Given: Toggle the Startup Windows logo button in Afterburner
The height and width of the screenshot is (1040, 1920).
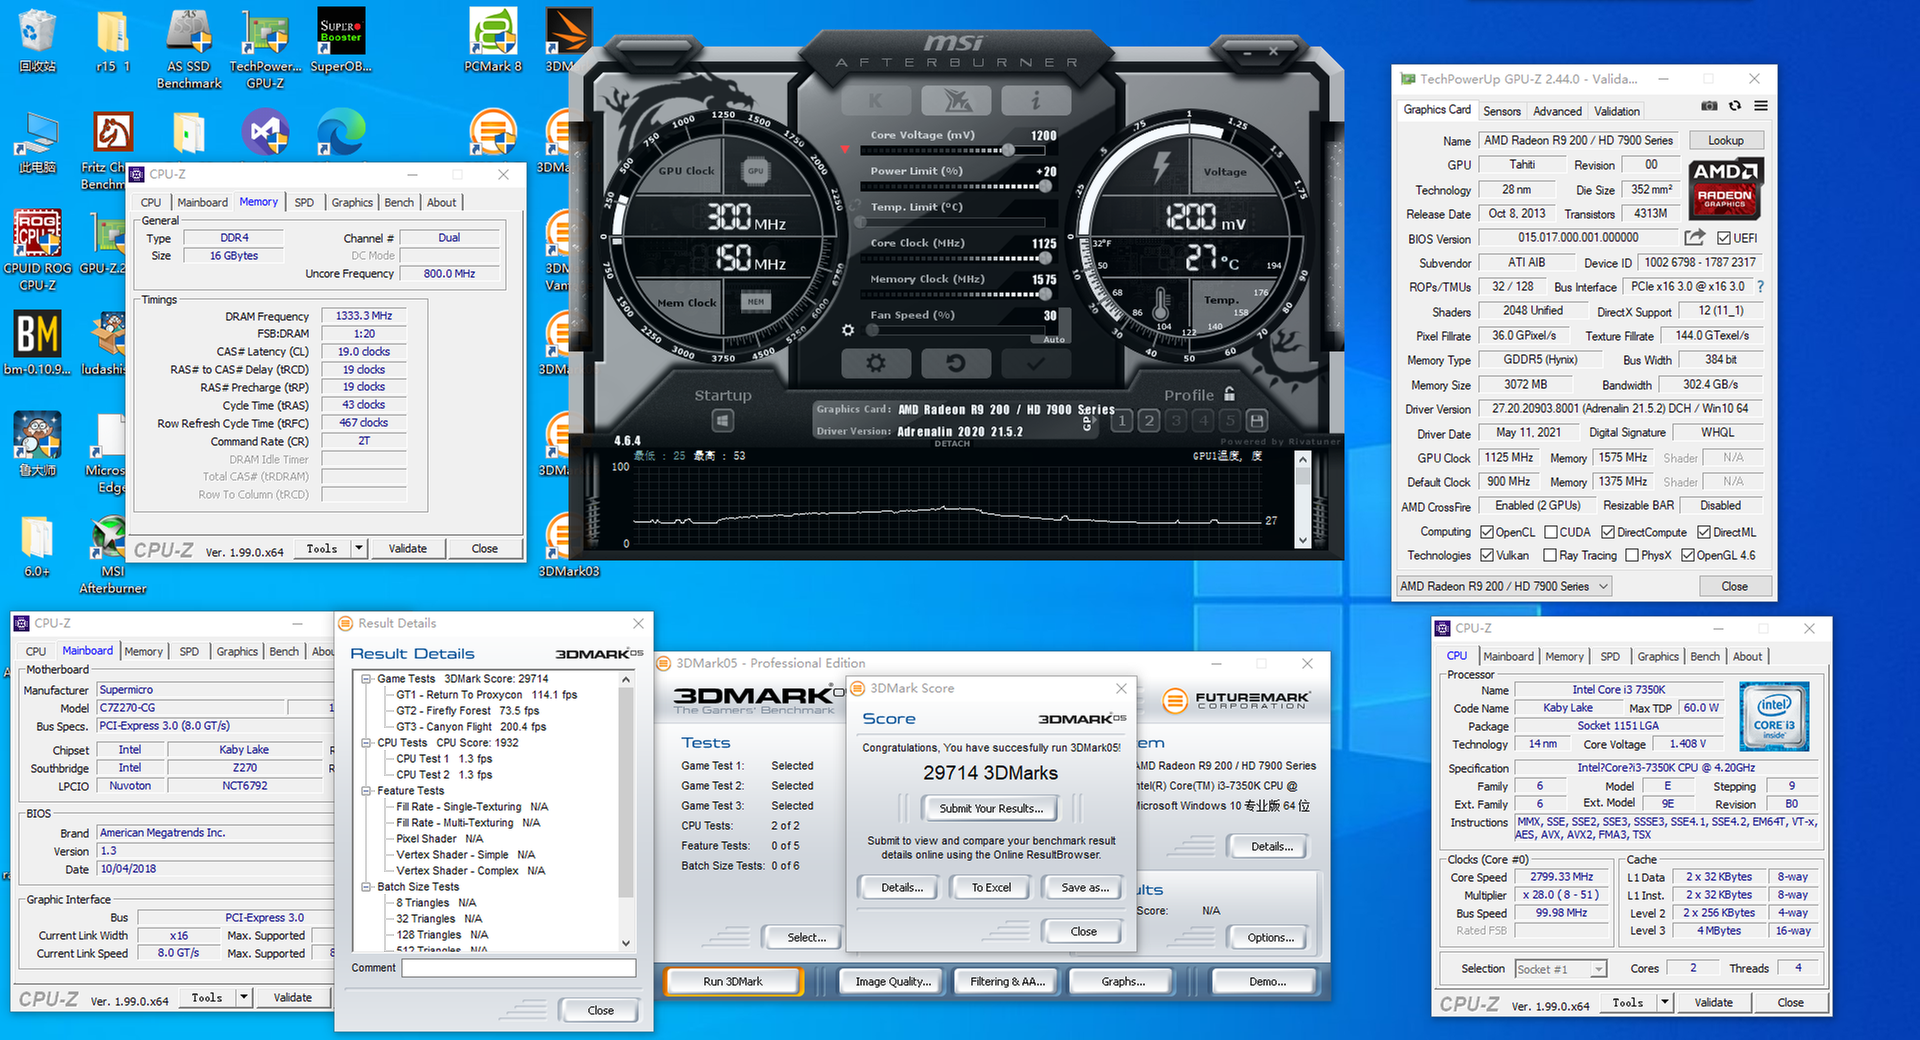Looking at the screenshot, I should click(723, 421).
